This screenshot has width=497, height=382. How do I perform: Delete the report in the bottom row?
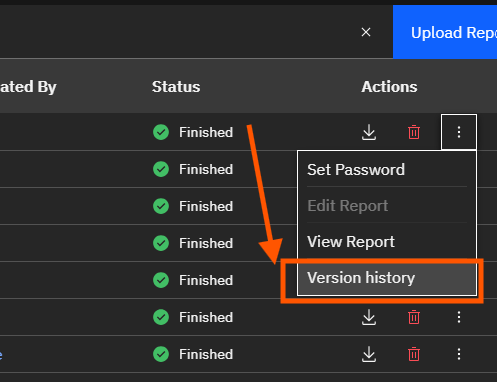(414, 354)
